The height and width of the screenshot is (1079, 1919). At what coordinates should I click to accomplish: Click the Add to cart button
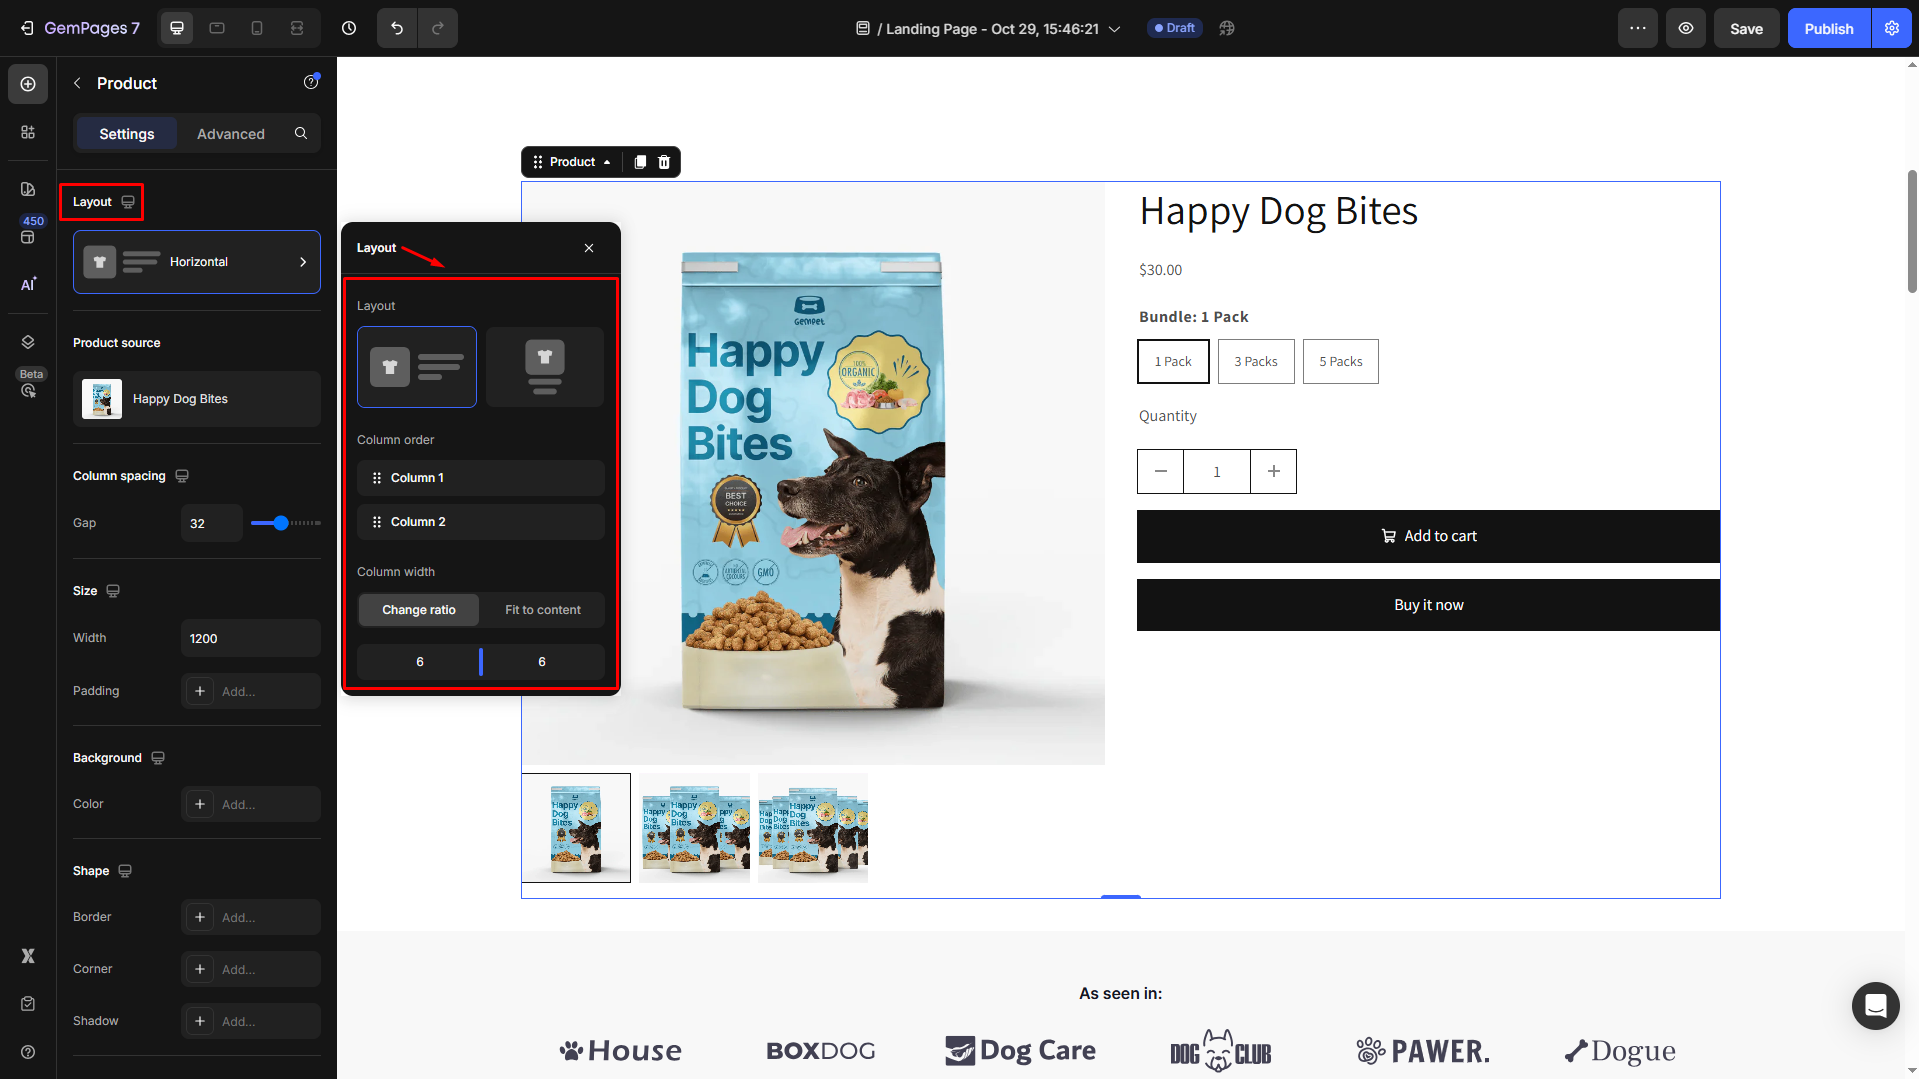coord(1428,536)
